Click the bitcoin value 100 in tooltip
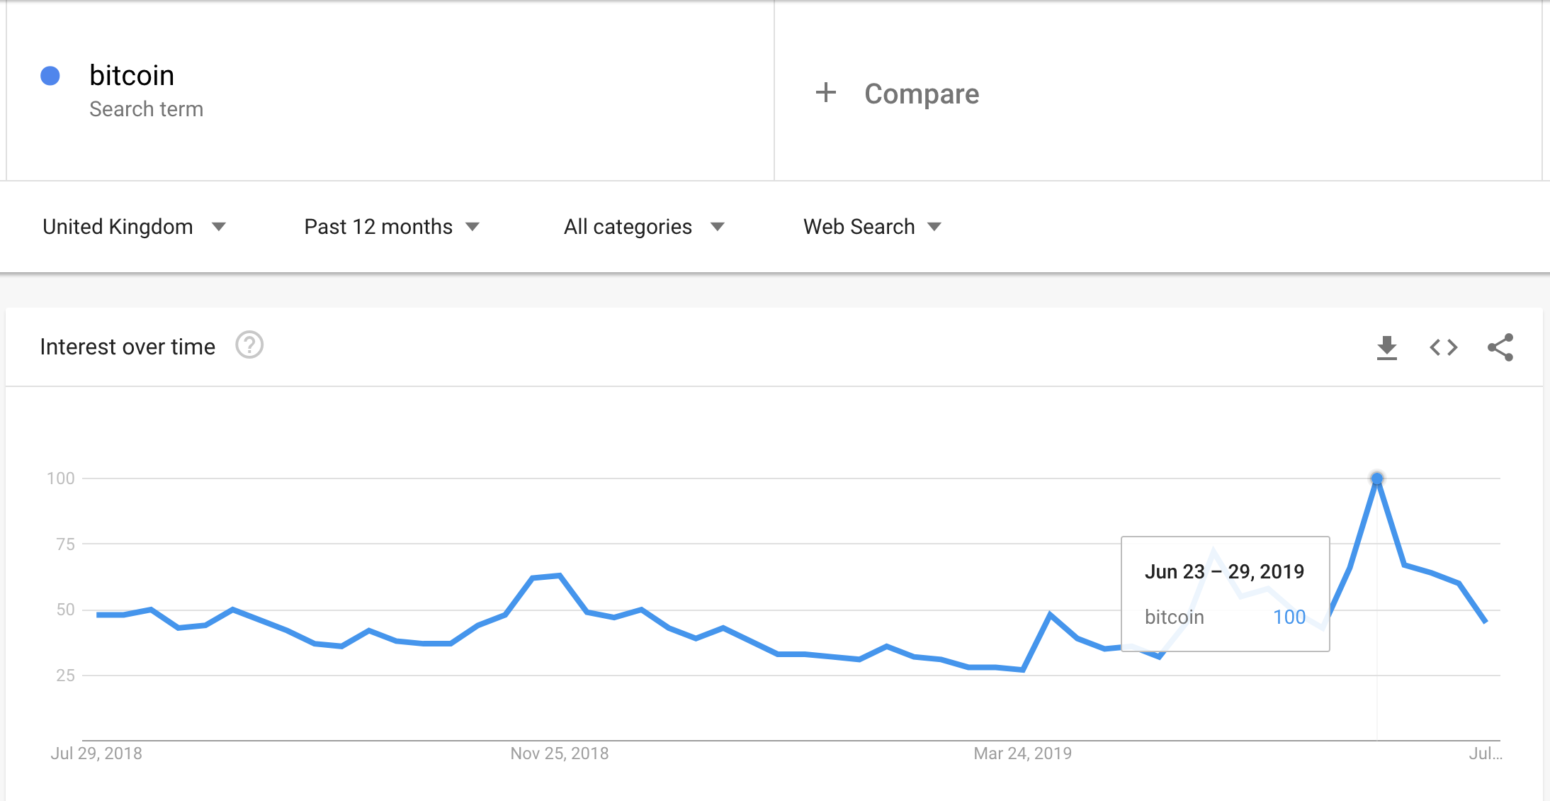This screenshot has width=1550, height=801. 1288,616
